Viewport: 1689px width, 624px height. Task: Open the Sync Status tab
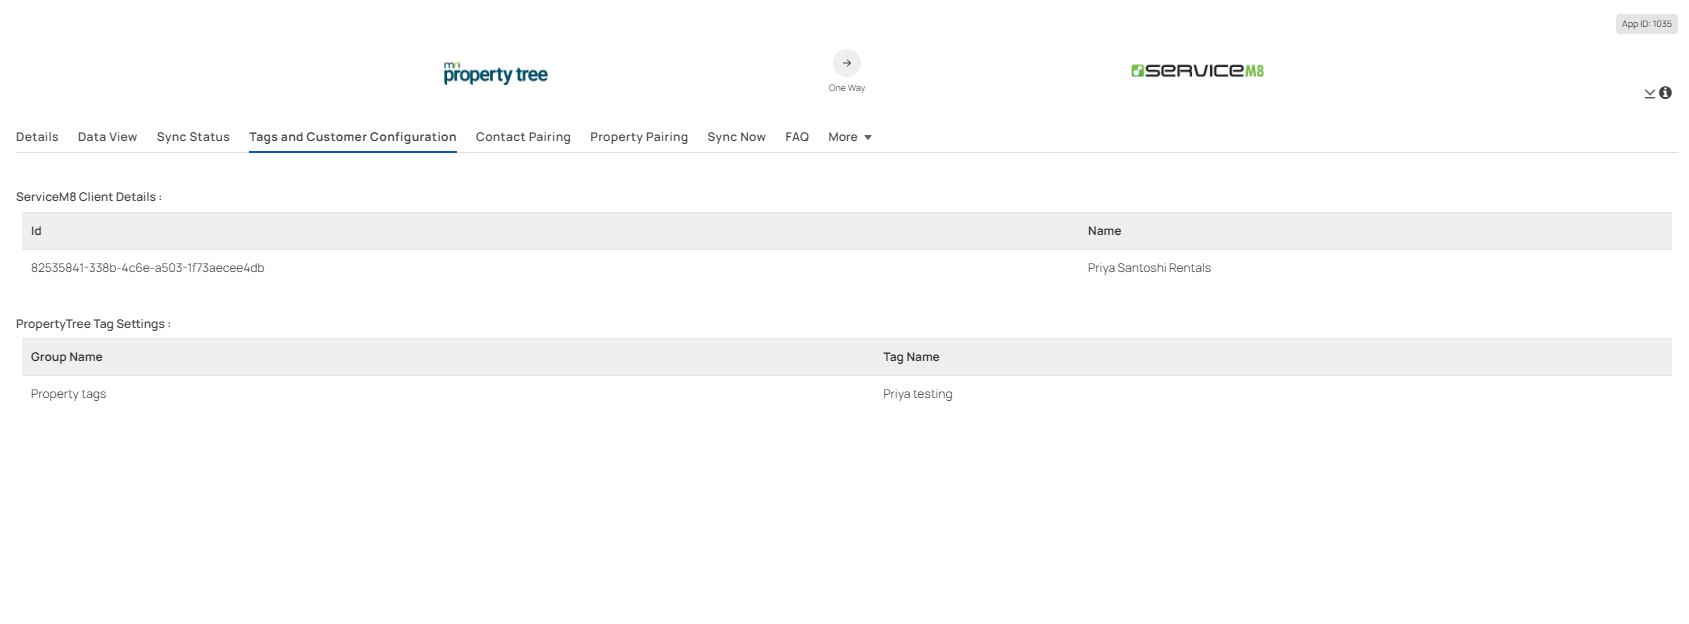coord(193,137)
